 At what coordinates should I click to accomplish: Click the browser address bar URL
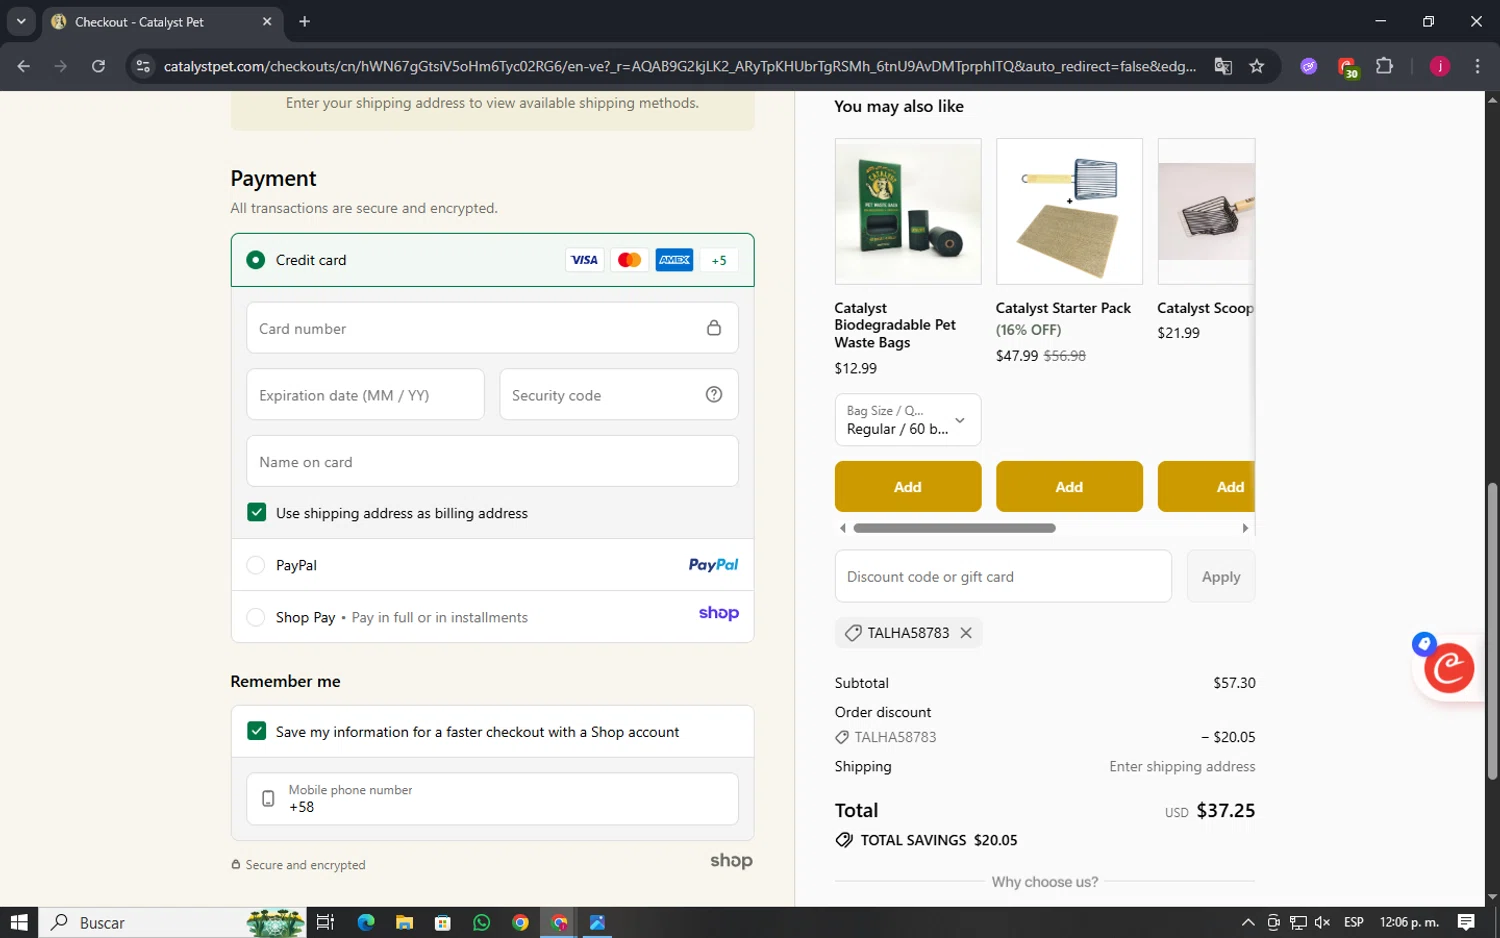(679, 66)
